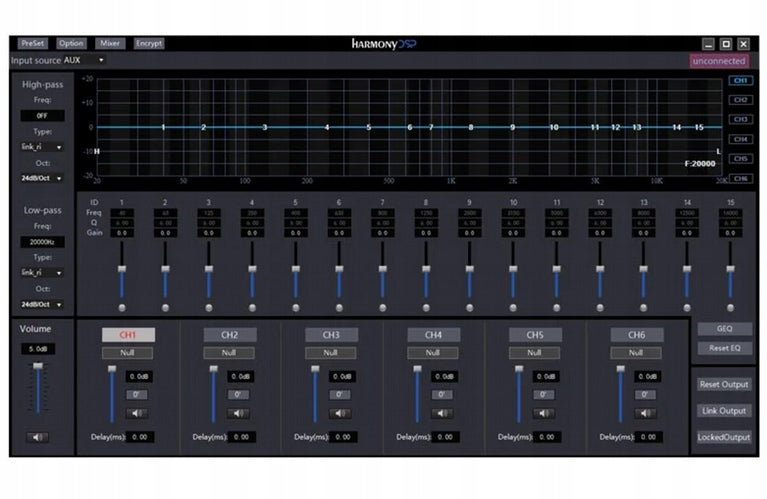Click the CH2 Delay(ms) input field
The width and height of the screenshot is (767, 499).
pyautogui.click(x=242, y=437)
